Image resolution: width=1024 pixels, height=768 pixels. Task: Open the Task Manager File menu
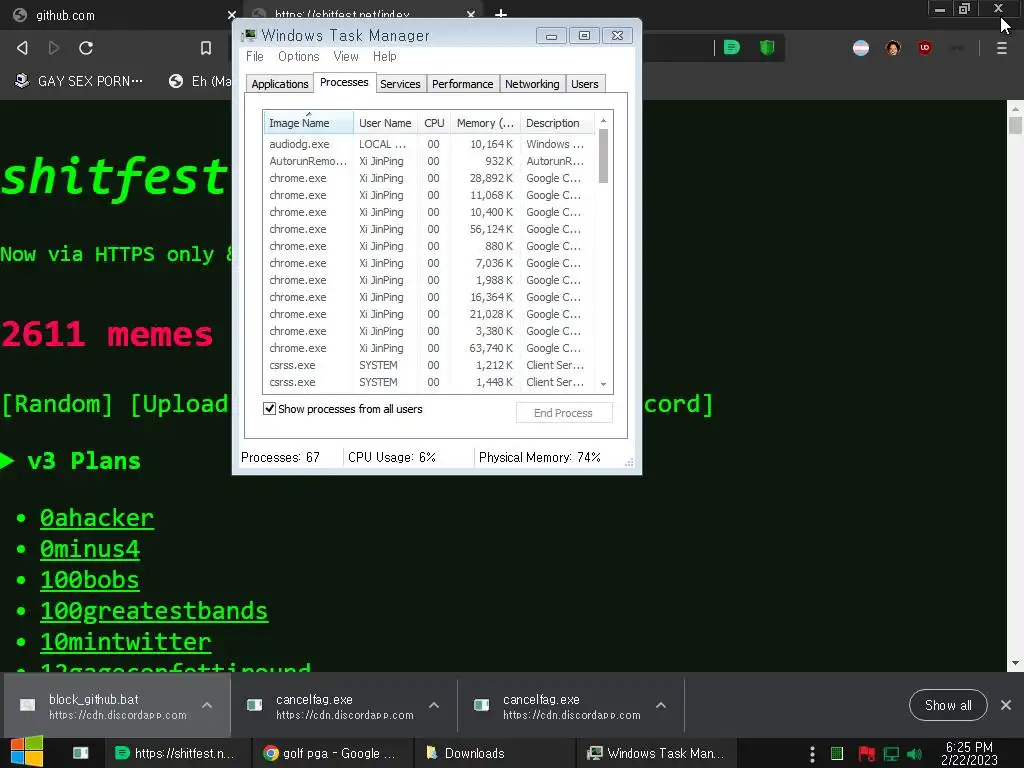255,56
